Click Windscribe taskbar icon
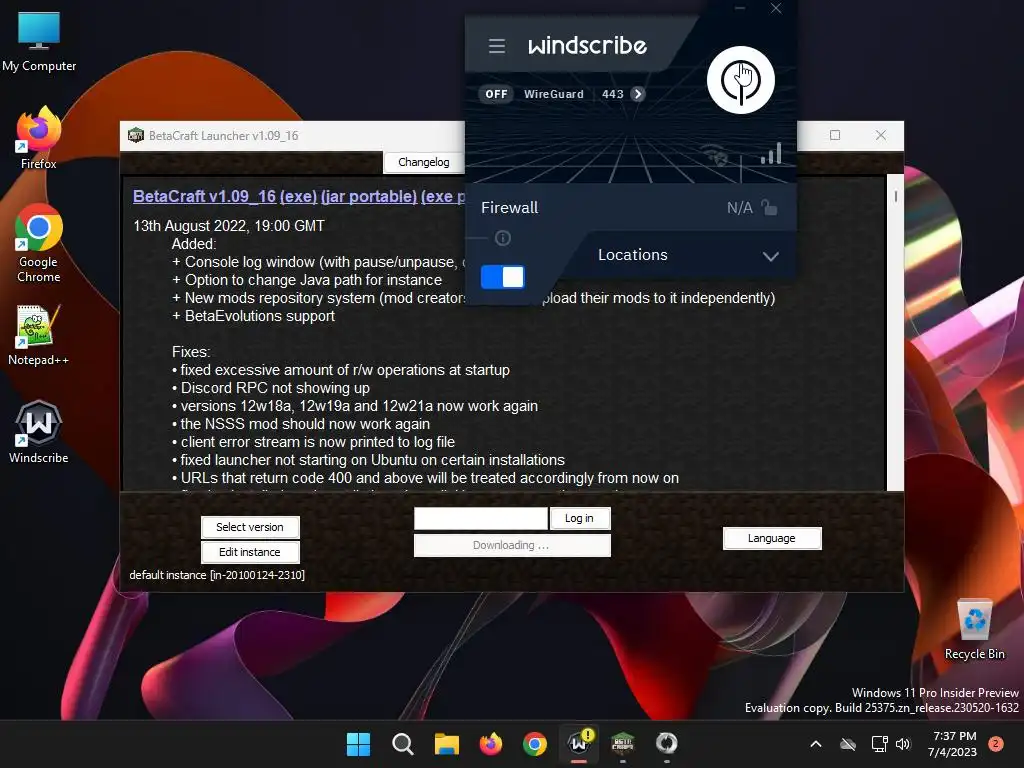 579,744
